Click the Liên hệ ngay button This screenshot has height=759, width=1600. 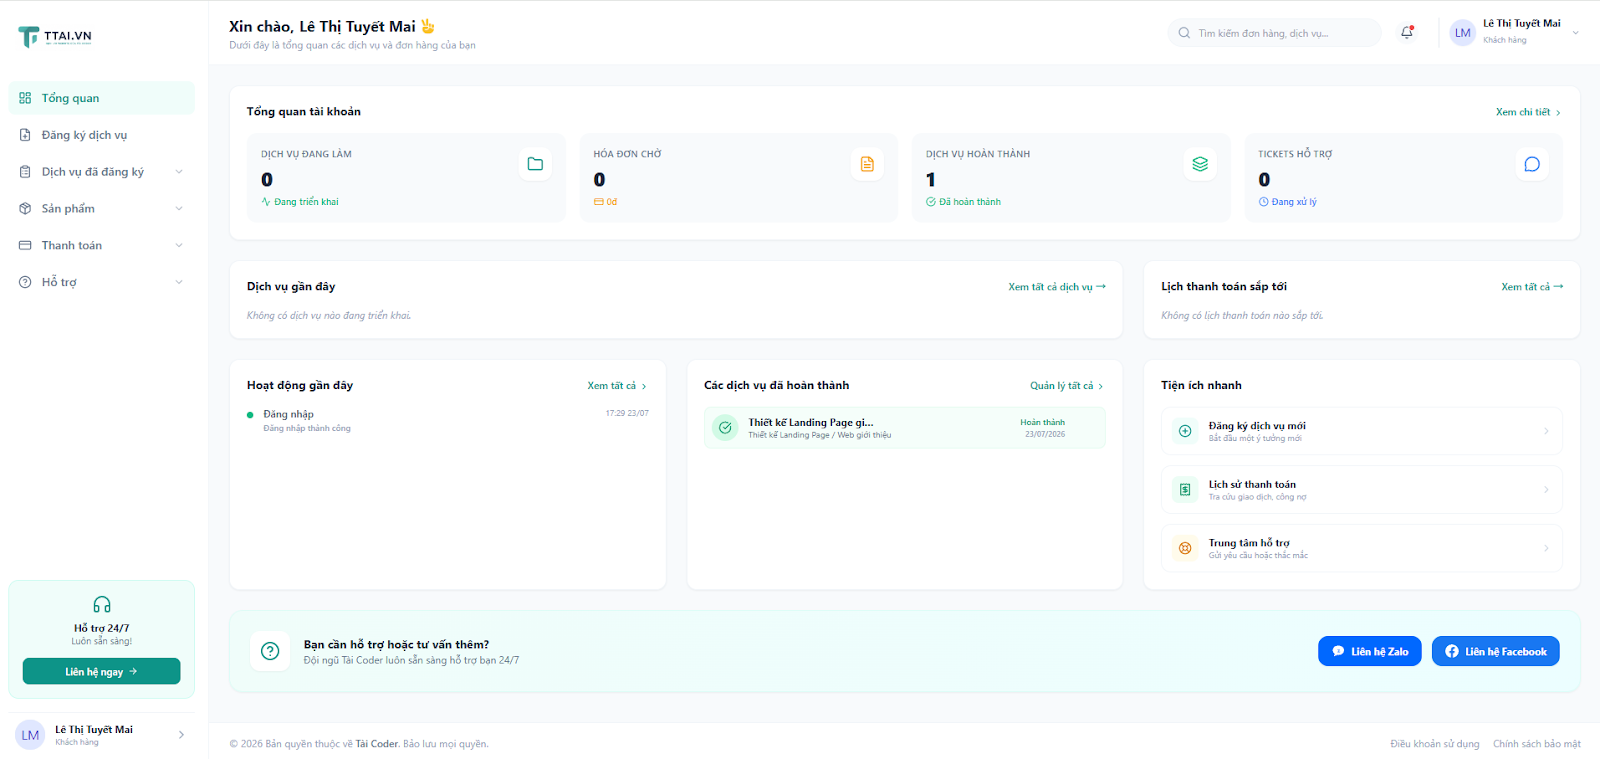click(x=102, y=671)
